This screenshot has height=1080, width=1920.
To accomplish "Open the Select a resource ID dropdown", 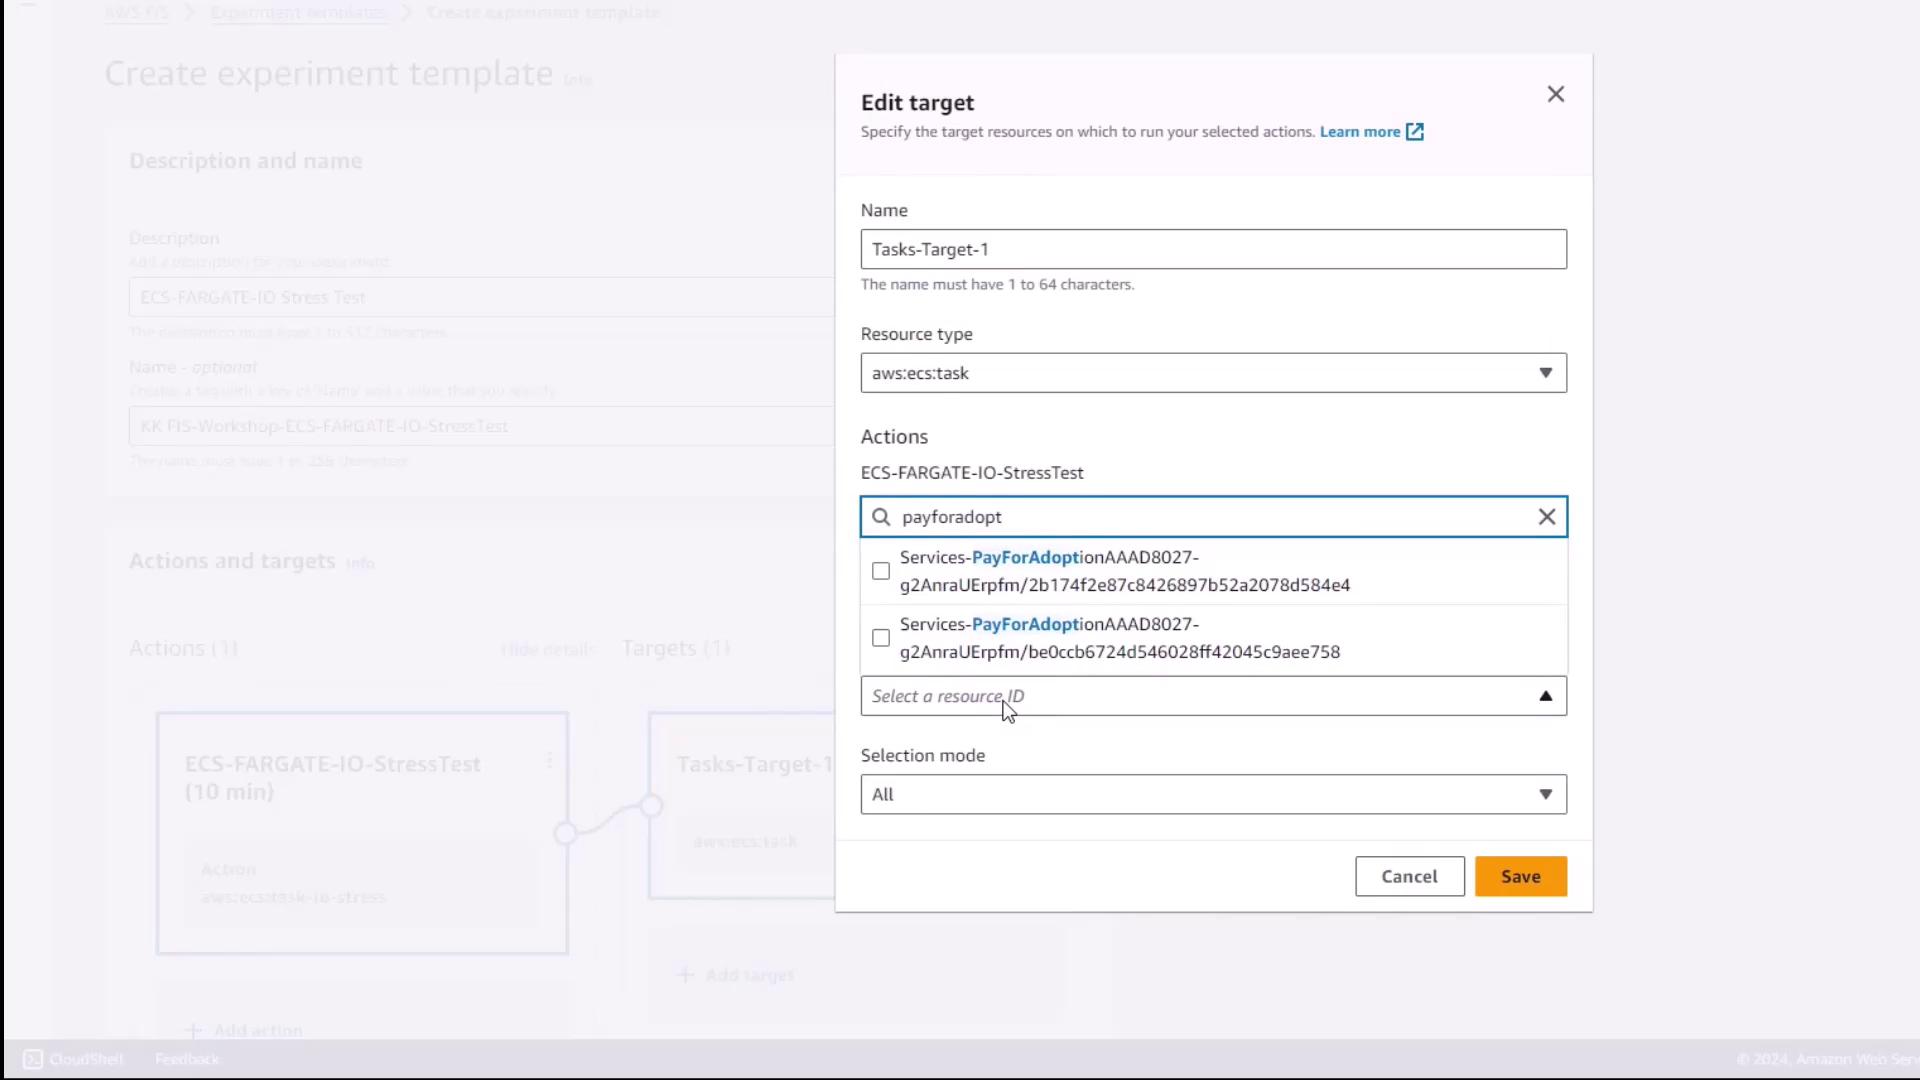I will pos(1200,696).
